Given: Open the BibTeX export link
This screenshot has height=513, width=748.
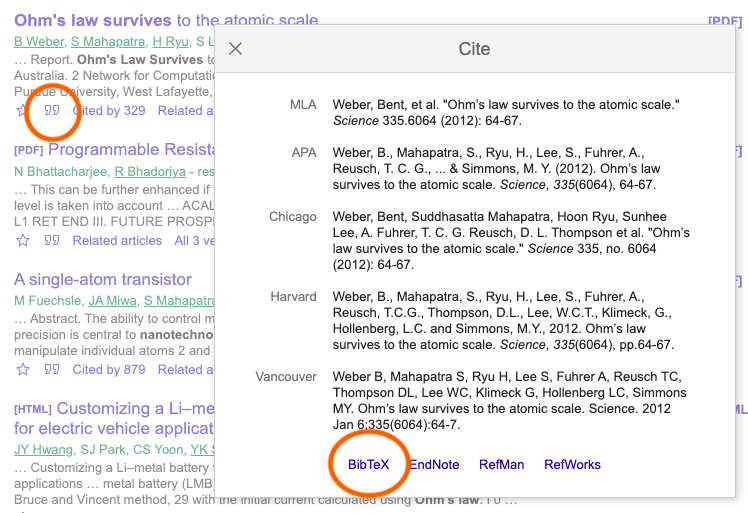Looking at the screenshot, I should 368,464.
